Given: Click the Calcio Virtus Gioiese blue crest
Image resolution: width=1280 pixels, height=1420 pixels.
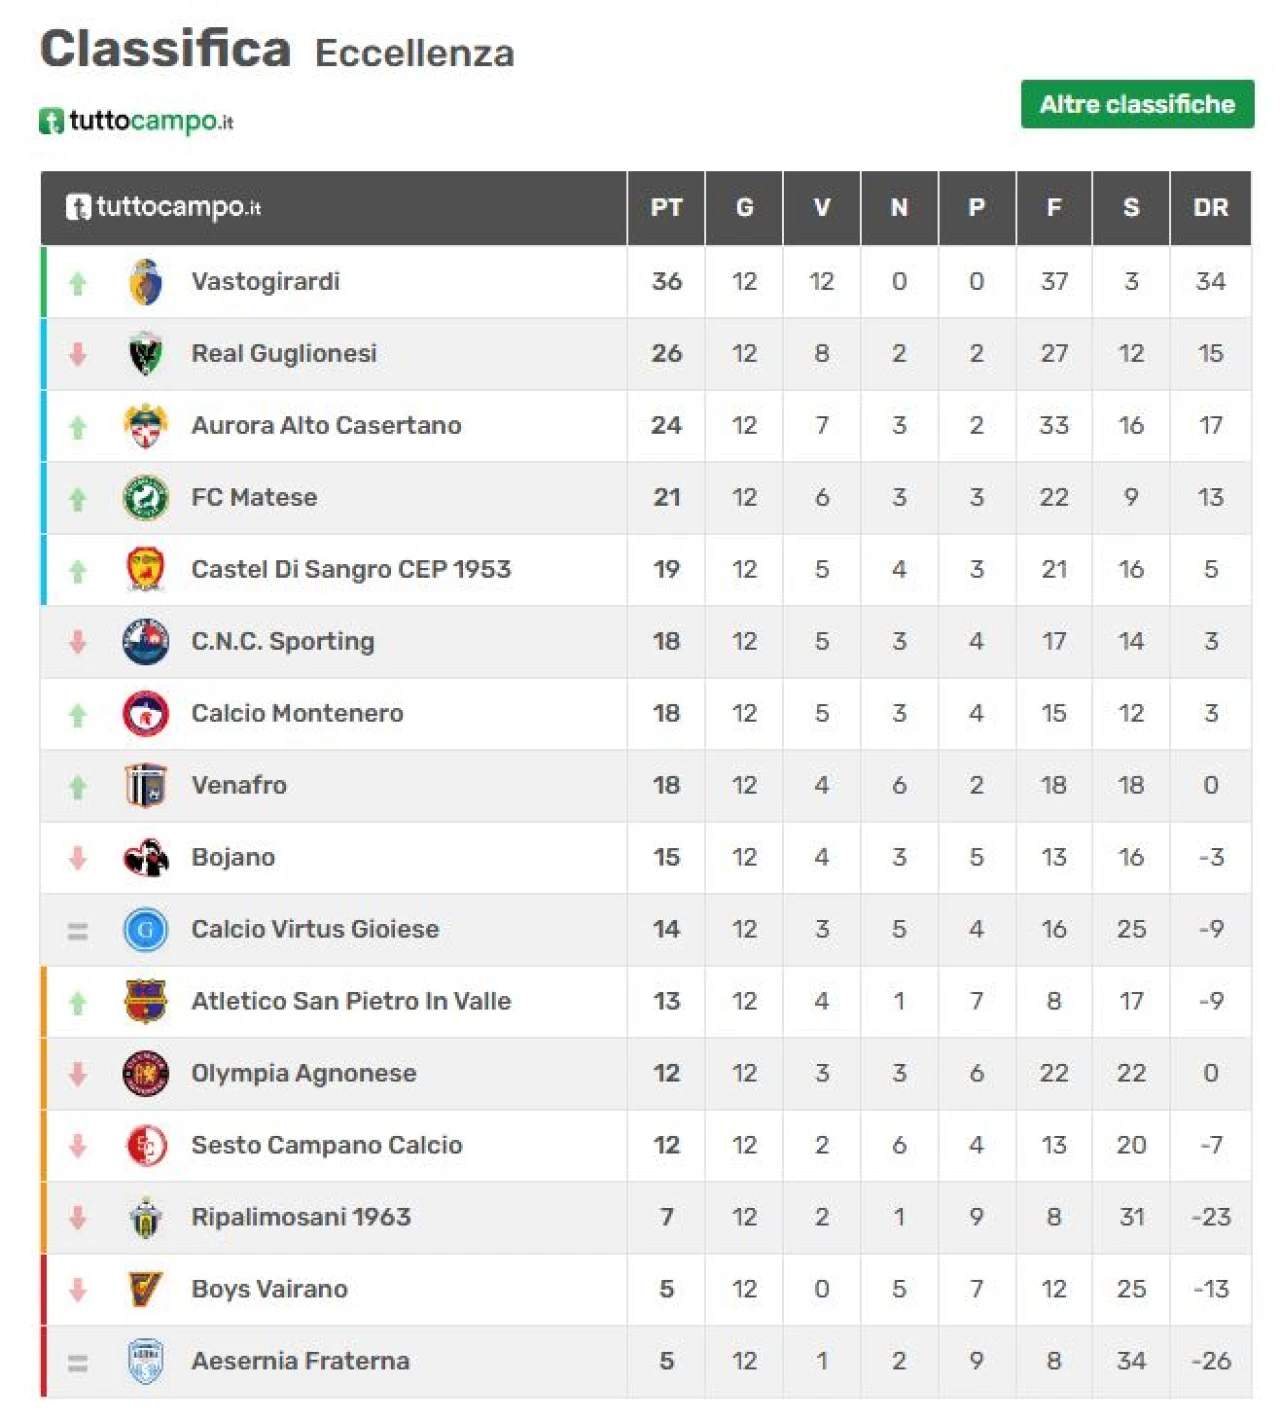Looking at the screenshot, I should click(146, 930).
